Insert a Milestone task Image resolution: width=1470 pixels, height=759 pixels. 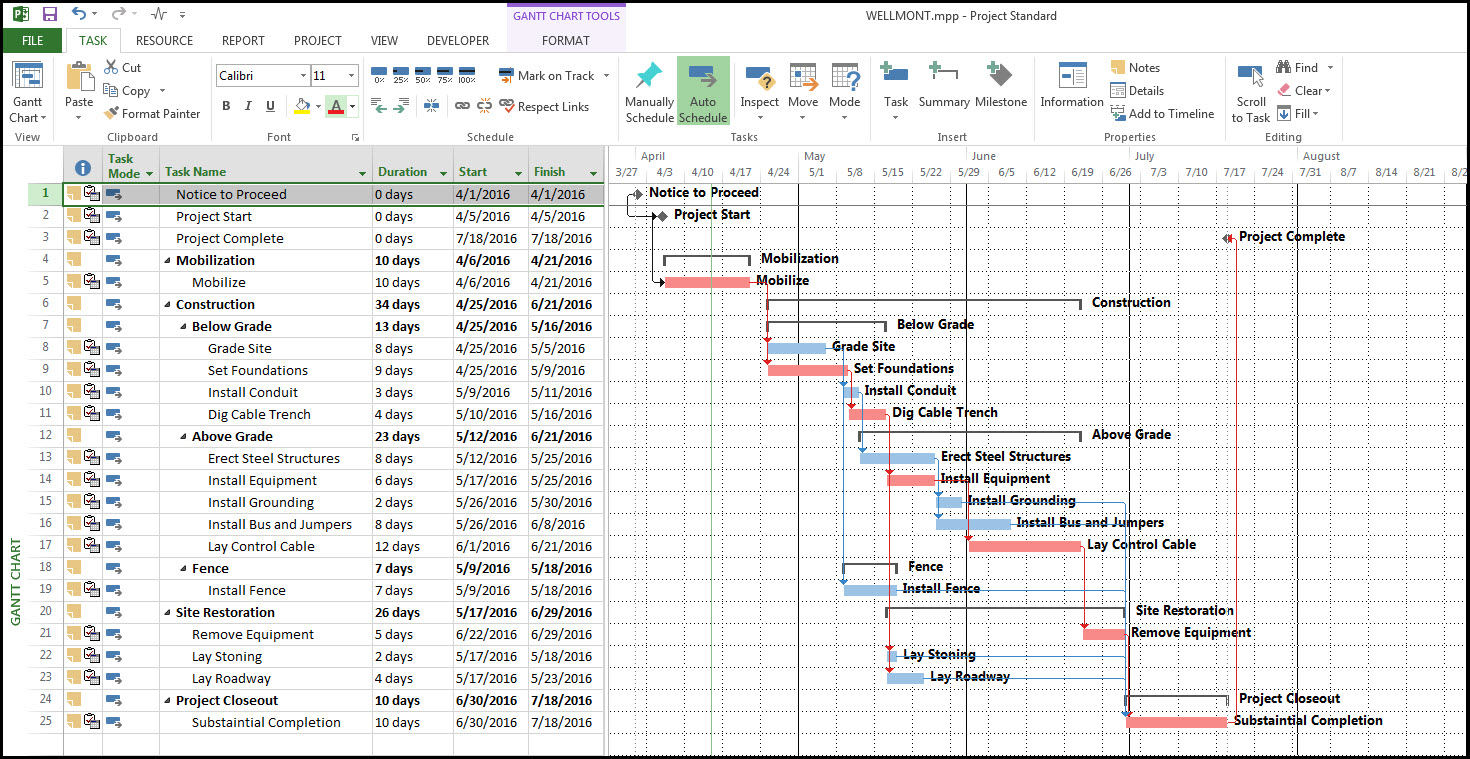click(1001, 89)
